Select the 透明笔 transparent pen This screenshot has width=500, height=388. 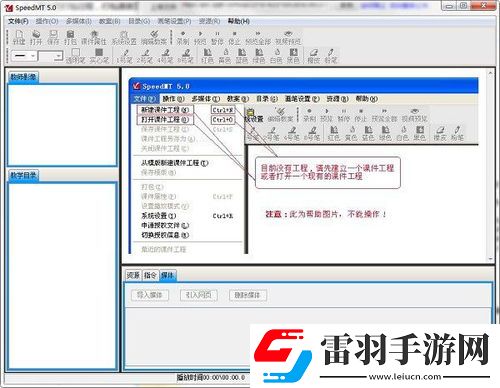click(x=75, y=56)
